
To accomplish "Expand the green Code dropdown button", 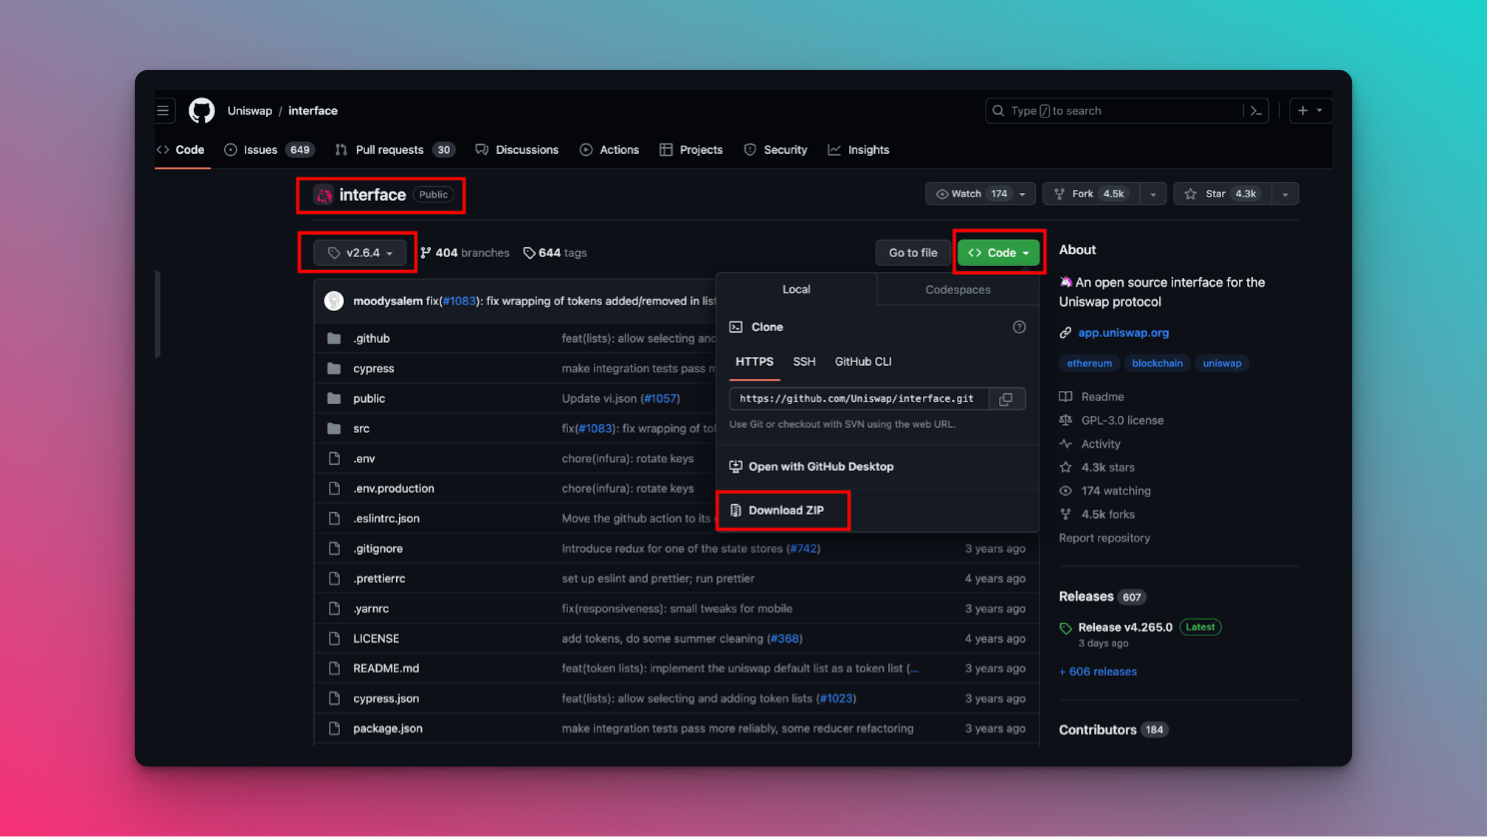I will point(999,253).
